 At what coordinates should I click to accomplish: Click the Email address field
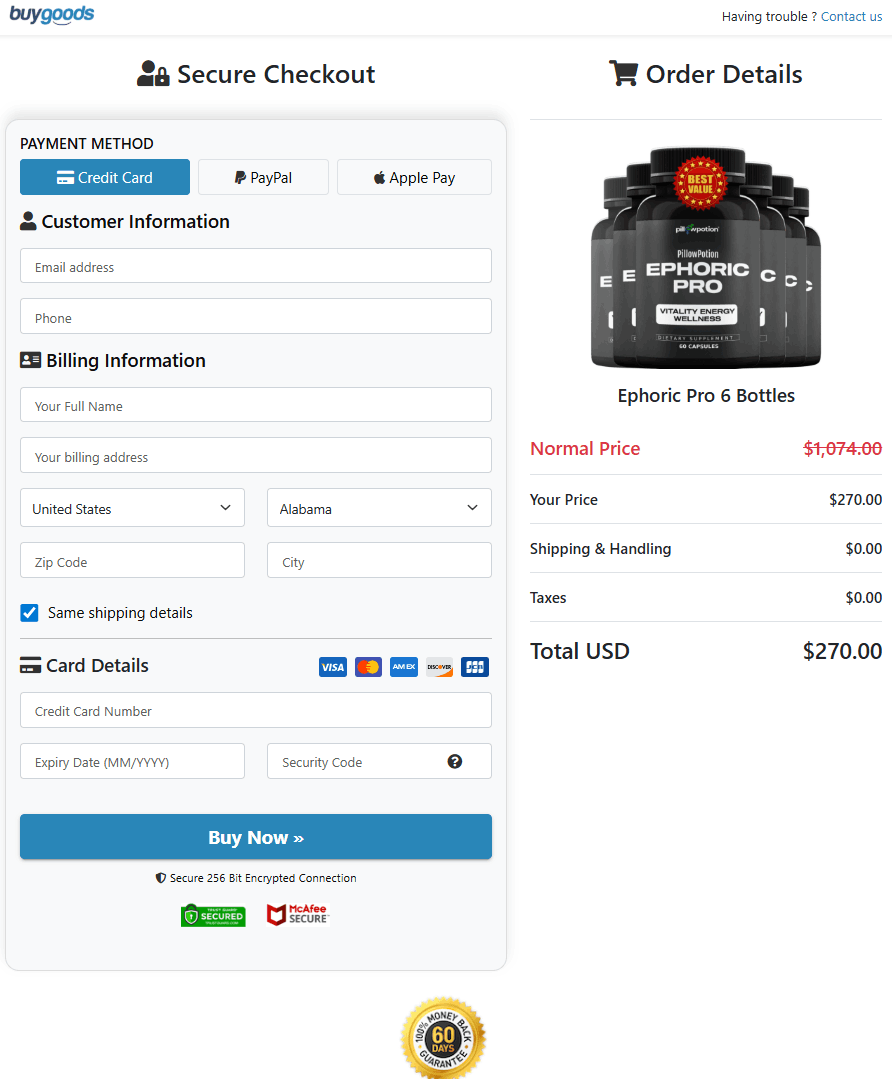pyautogui.click(x=256, y=267)
